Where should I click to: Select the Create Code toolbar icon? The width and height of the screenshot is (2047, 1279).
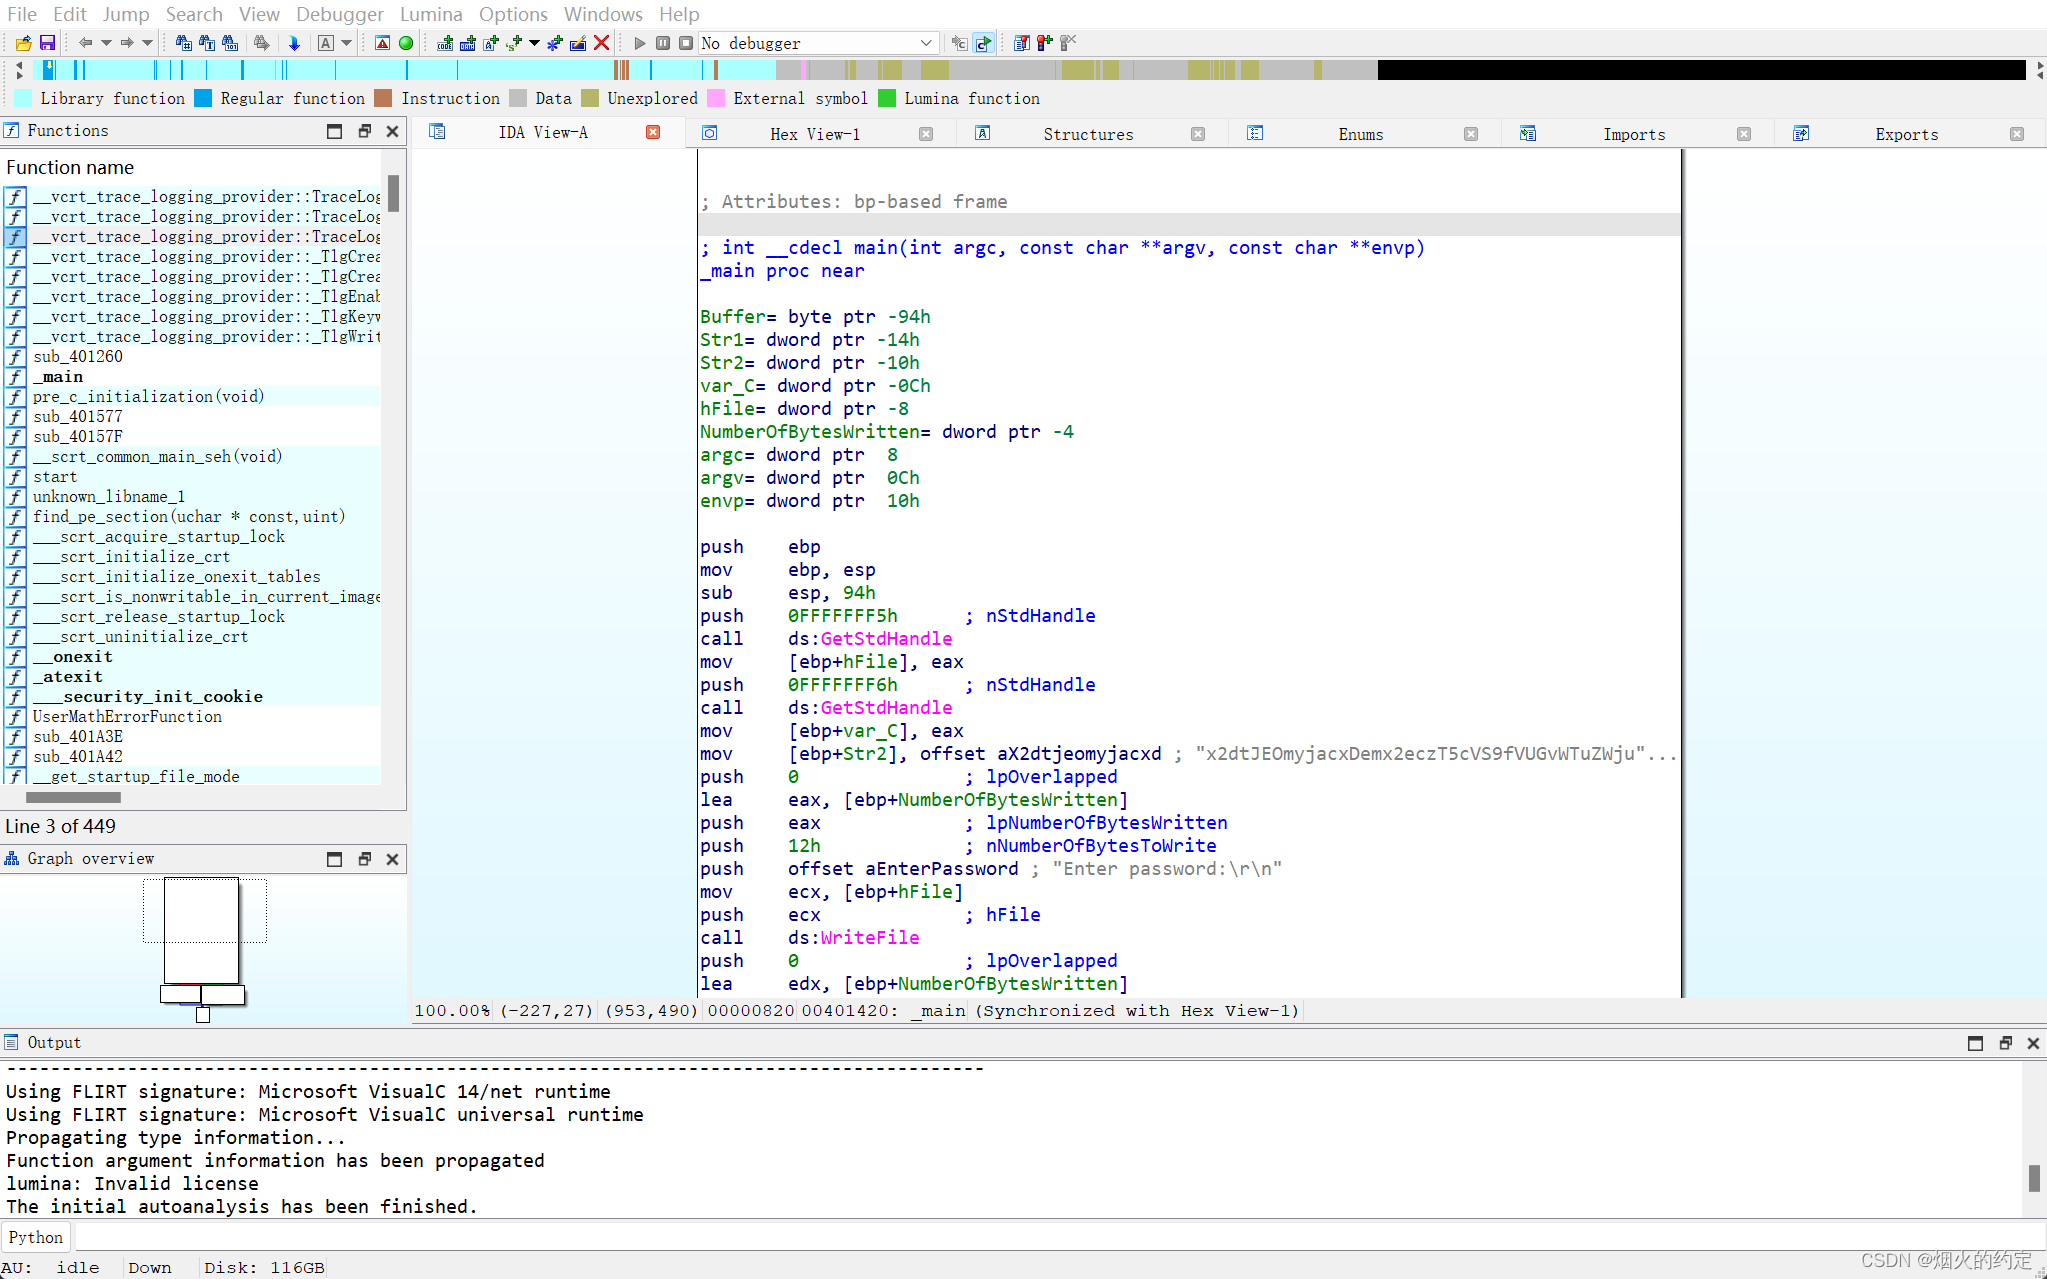click(x=444, y=43)
